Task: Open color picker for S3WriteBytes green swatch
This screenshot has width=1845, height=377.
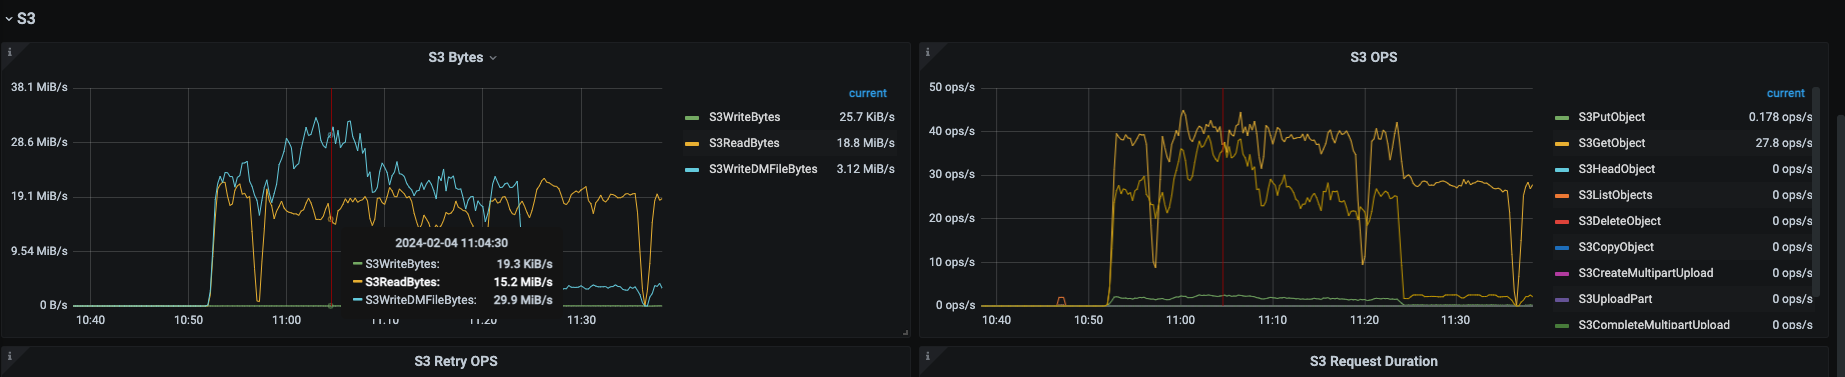Action: coord(692,118)
